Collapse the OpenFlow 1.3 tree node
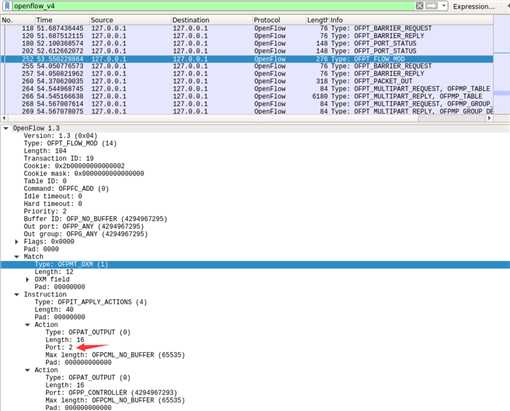The image size is (510, 411). click(6, 128)
